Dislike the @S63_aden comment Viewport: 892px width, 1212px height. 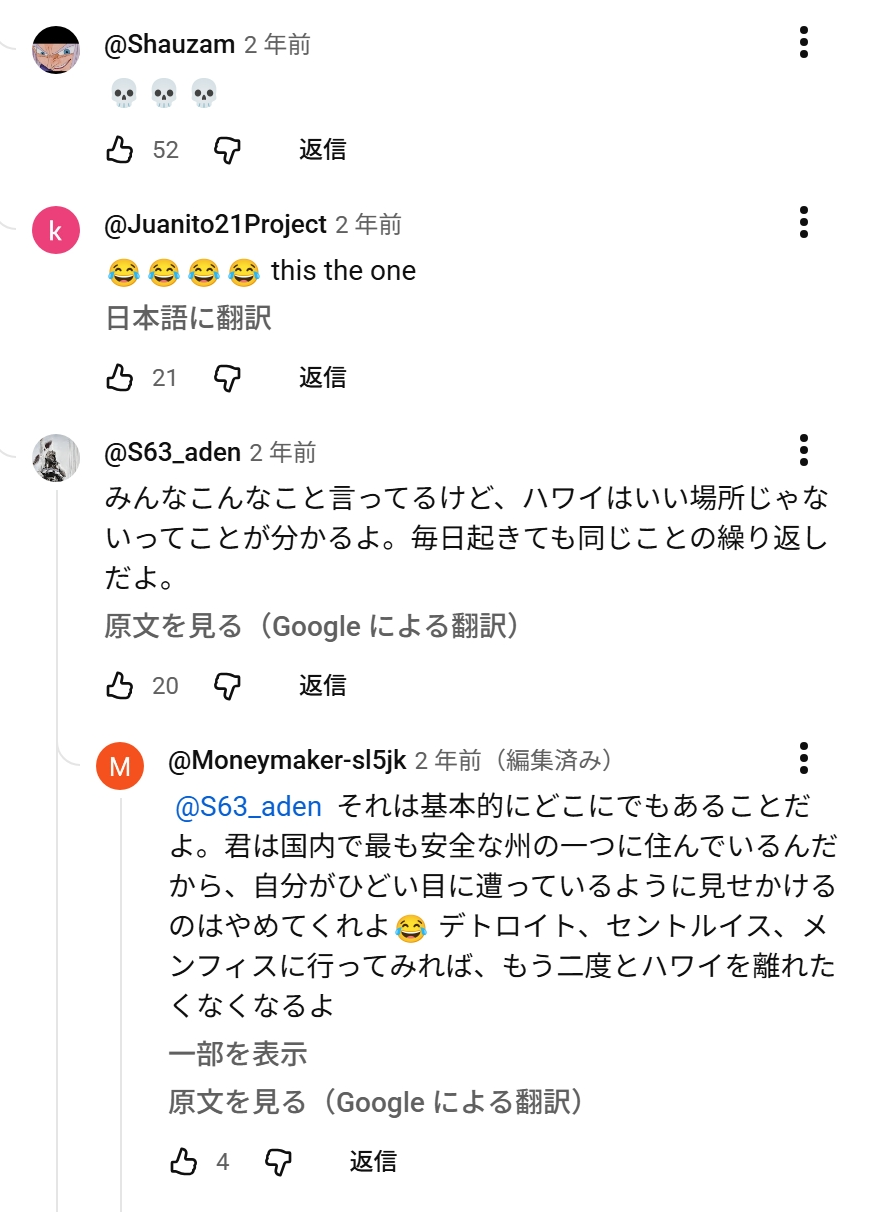tap(228, 686)
